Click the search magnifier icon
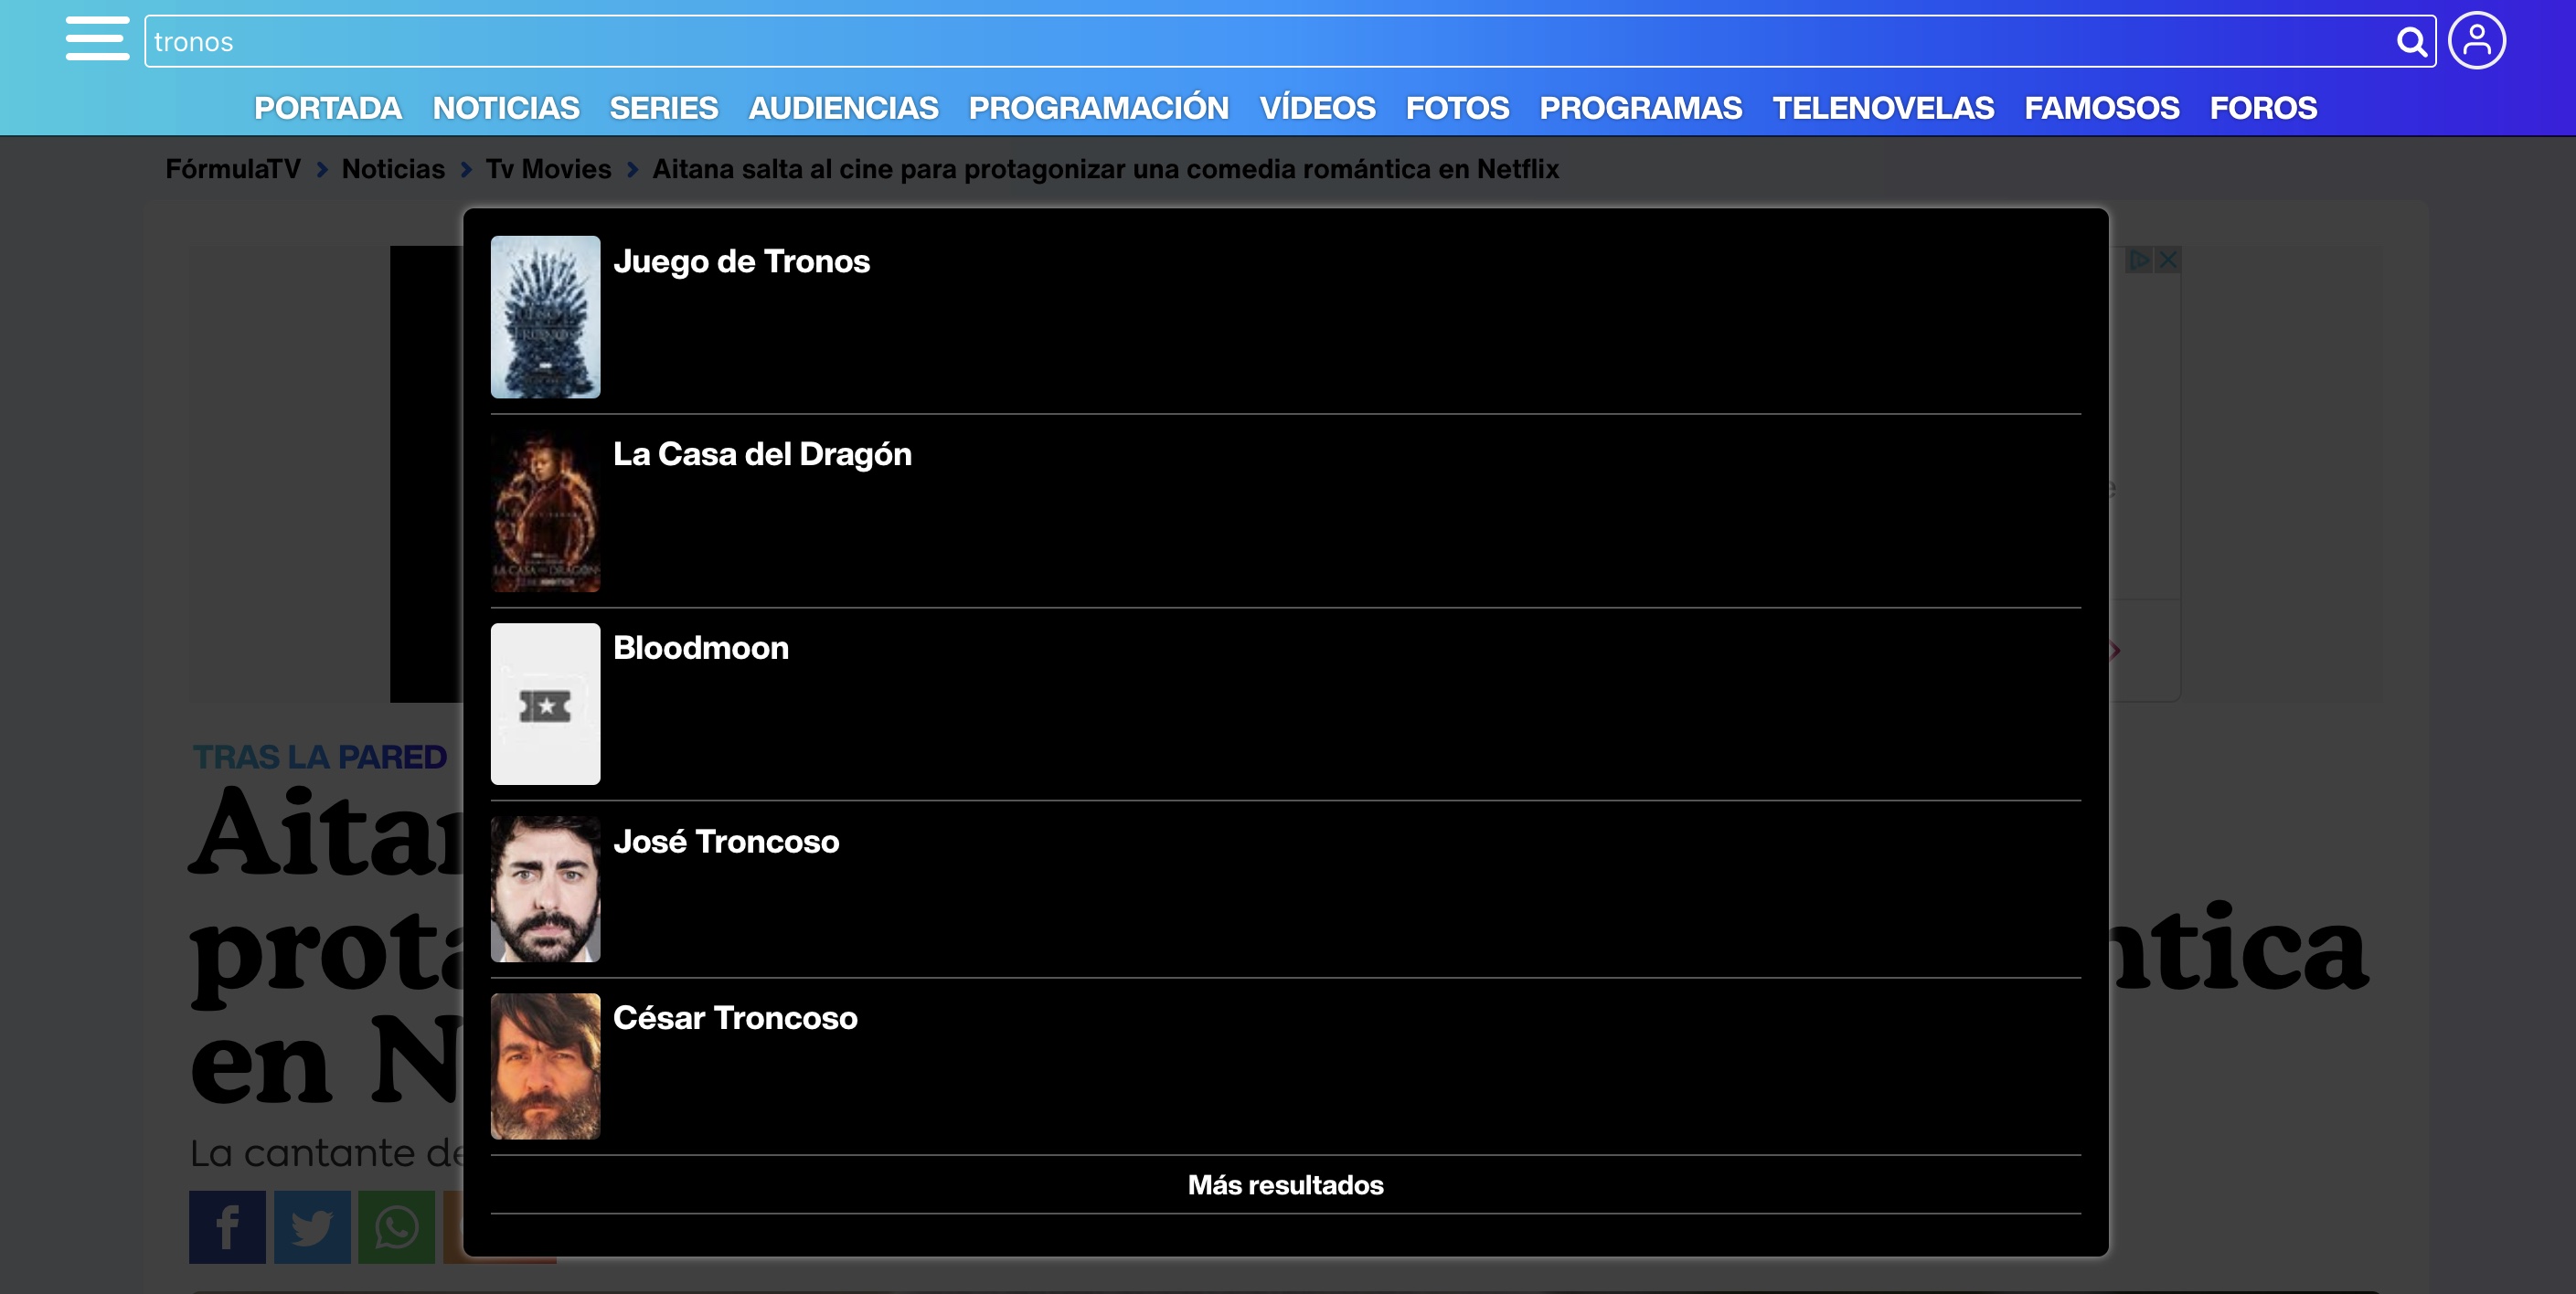 coord(2411,42)
